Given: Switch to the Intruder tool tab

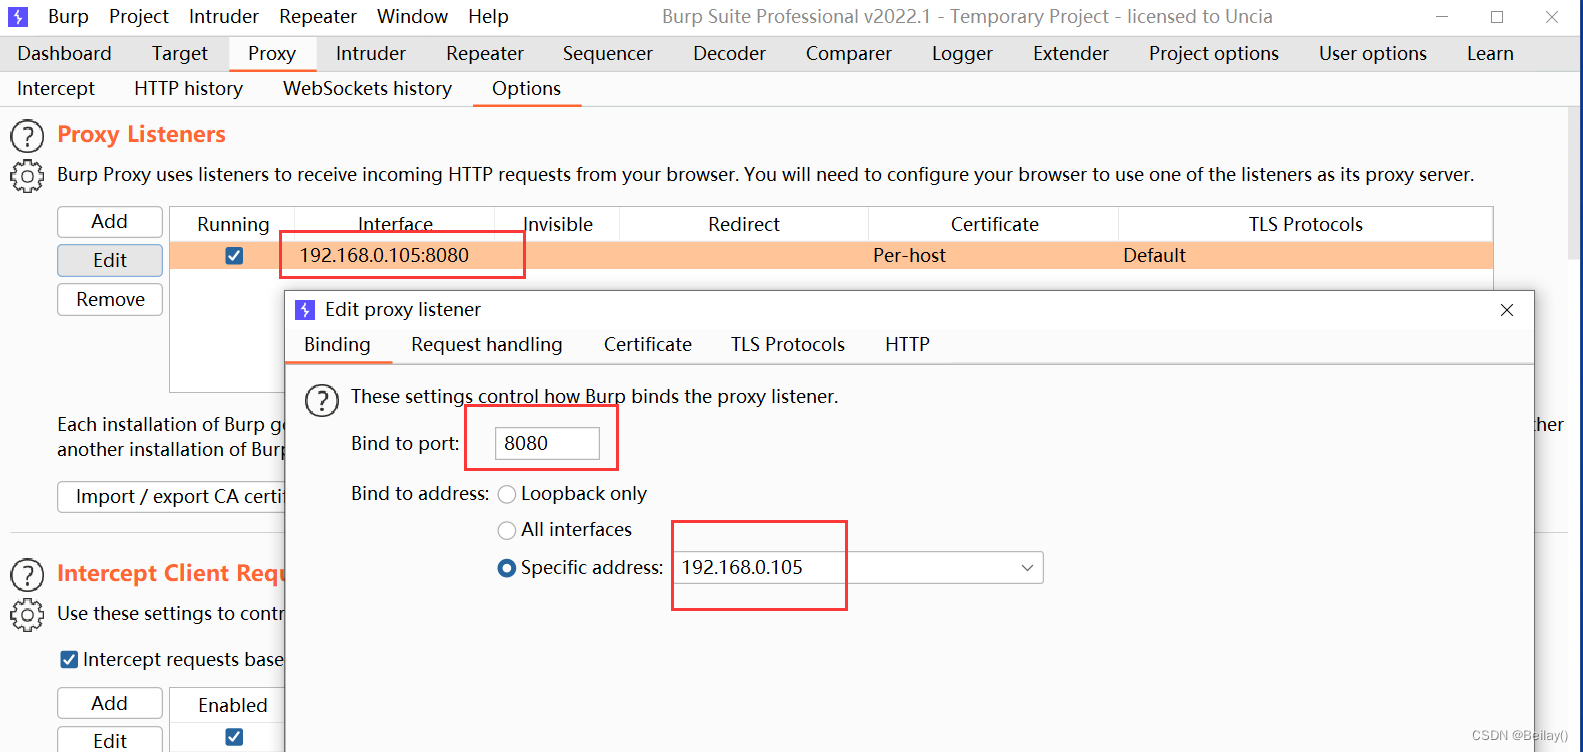Looking at the screenshot, I should tap(371, 54).
